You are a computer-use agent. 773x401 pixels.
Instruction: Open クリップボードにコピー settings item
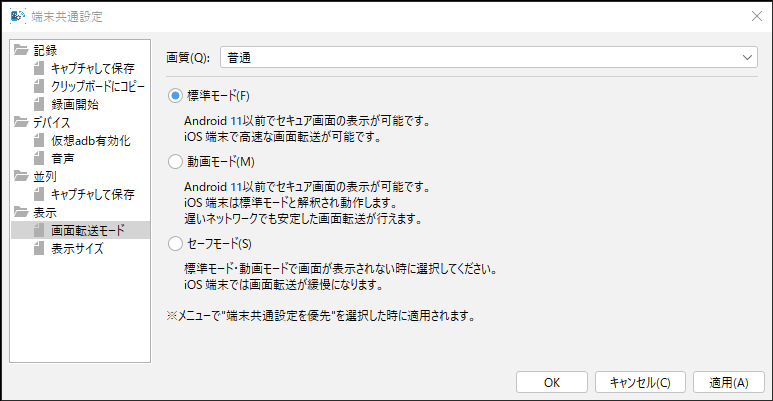[98, 86]
